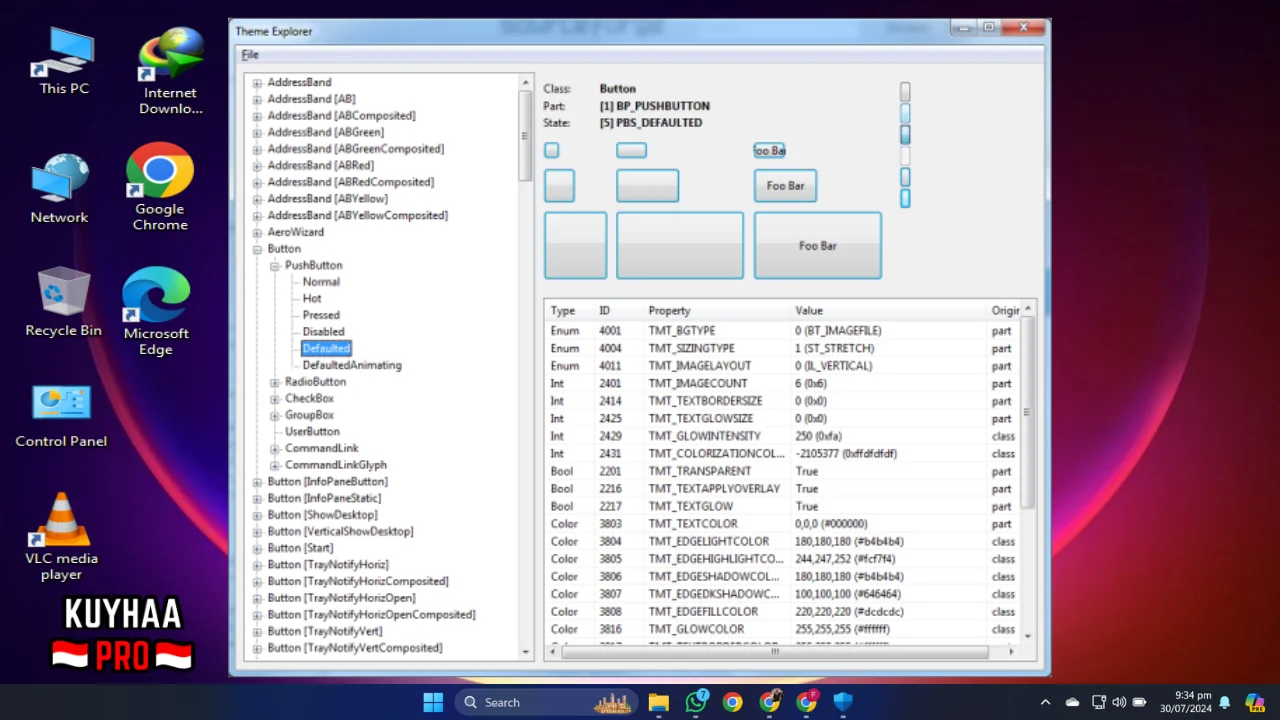The image size is (1280, 720).
Task: Select the Normal state item
Action: pos(321,282)
